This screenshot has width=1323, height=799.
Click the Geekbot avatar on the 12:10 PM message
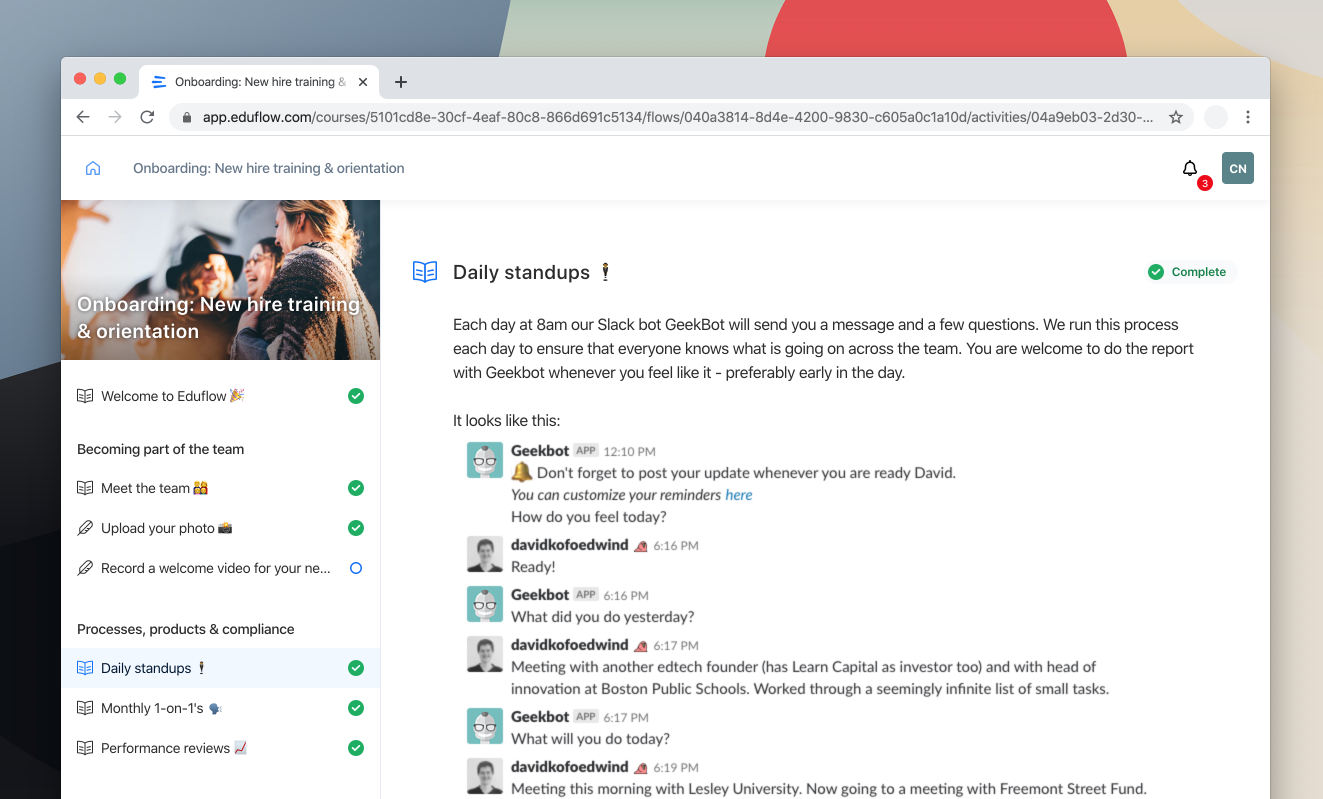[485, 460]
